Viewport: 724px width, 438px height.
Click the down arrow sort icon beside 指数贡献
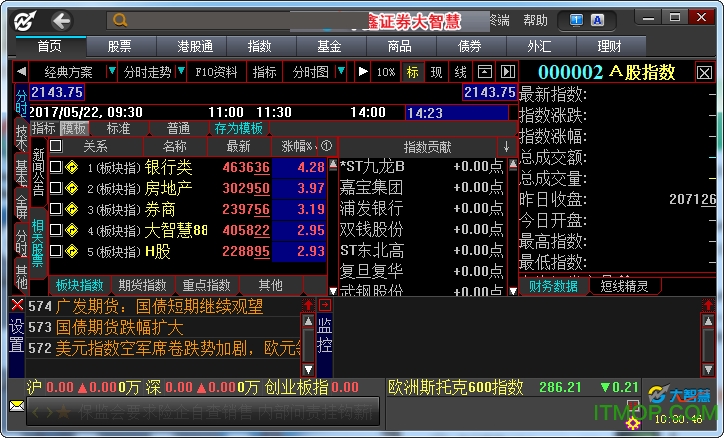506,147
